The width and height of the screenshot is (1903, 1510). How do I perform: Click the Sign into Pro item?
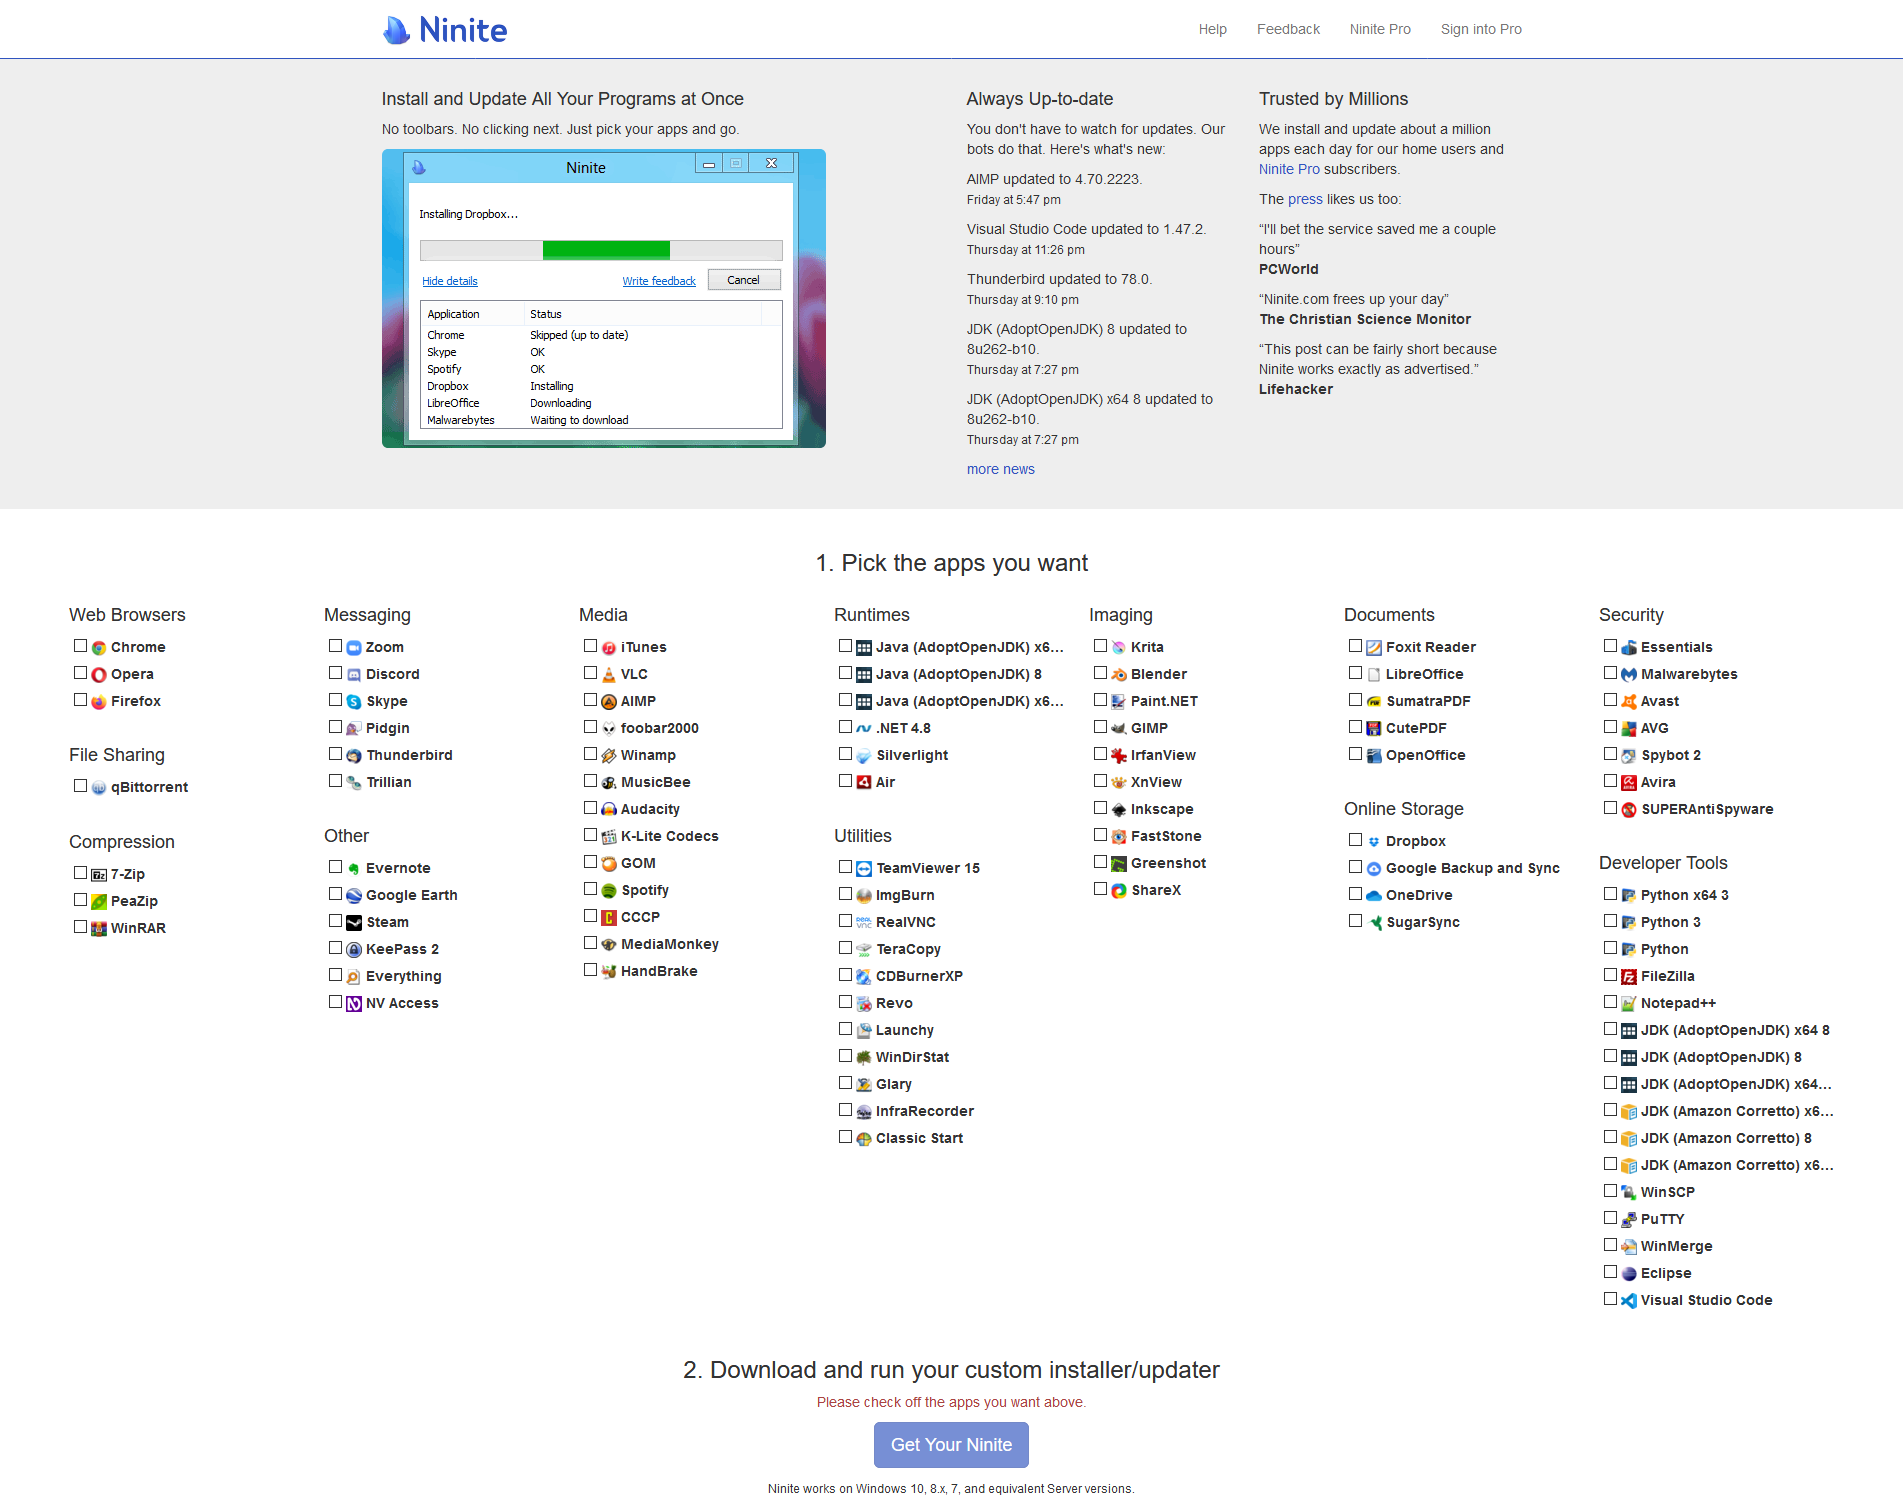[1481, 29]
